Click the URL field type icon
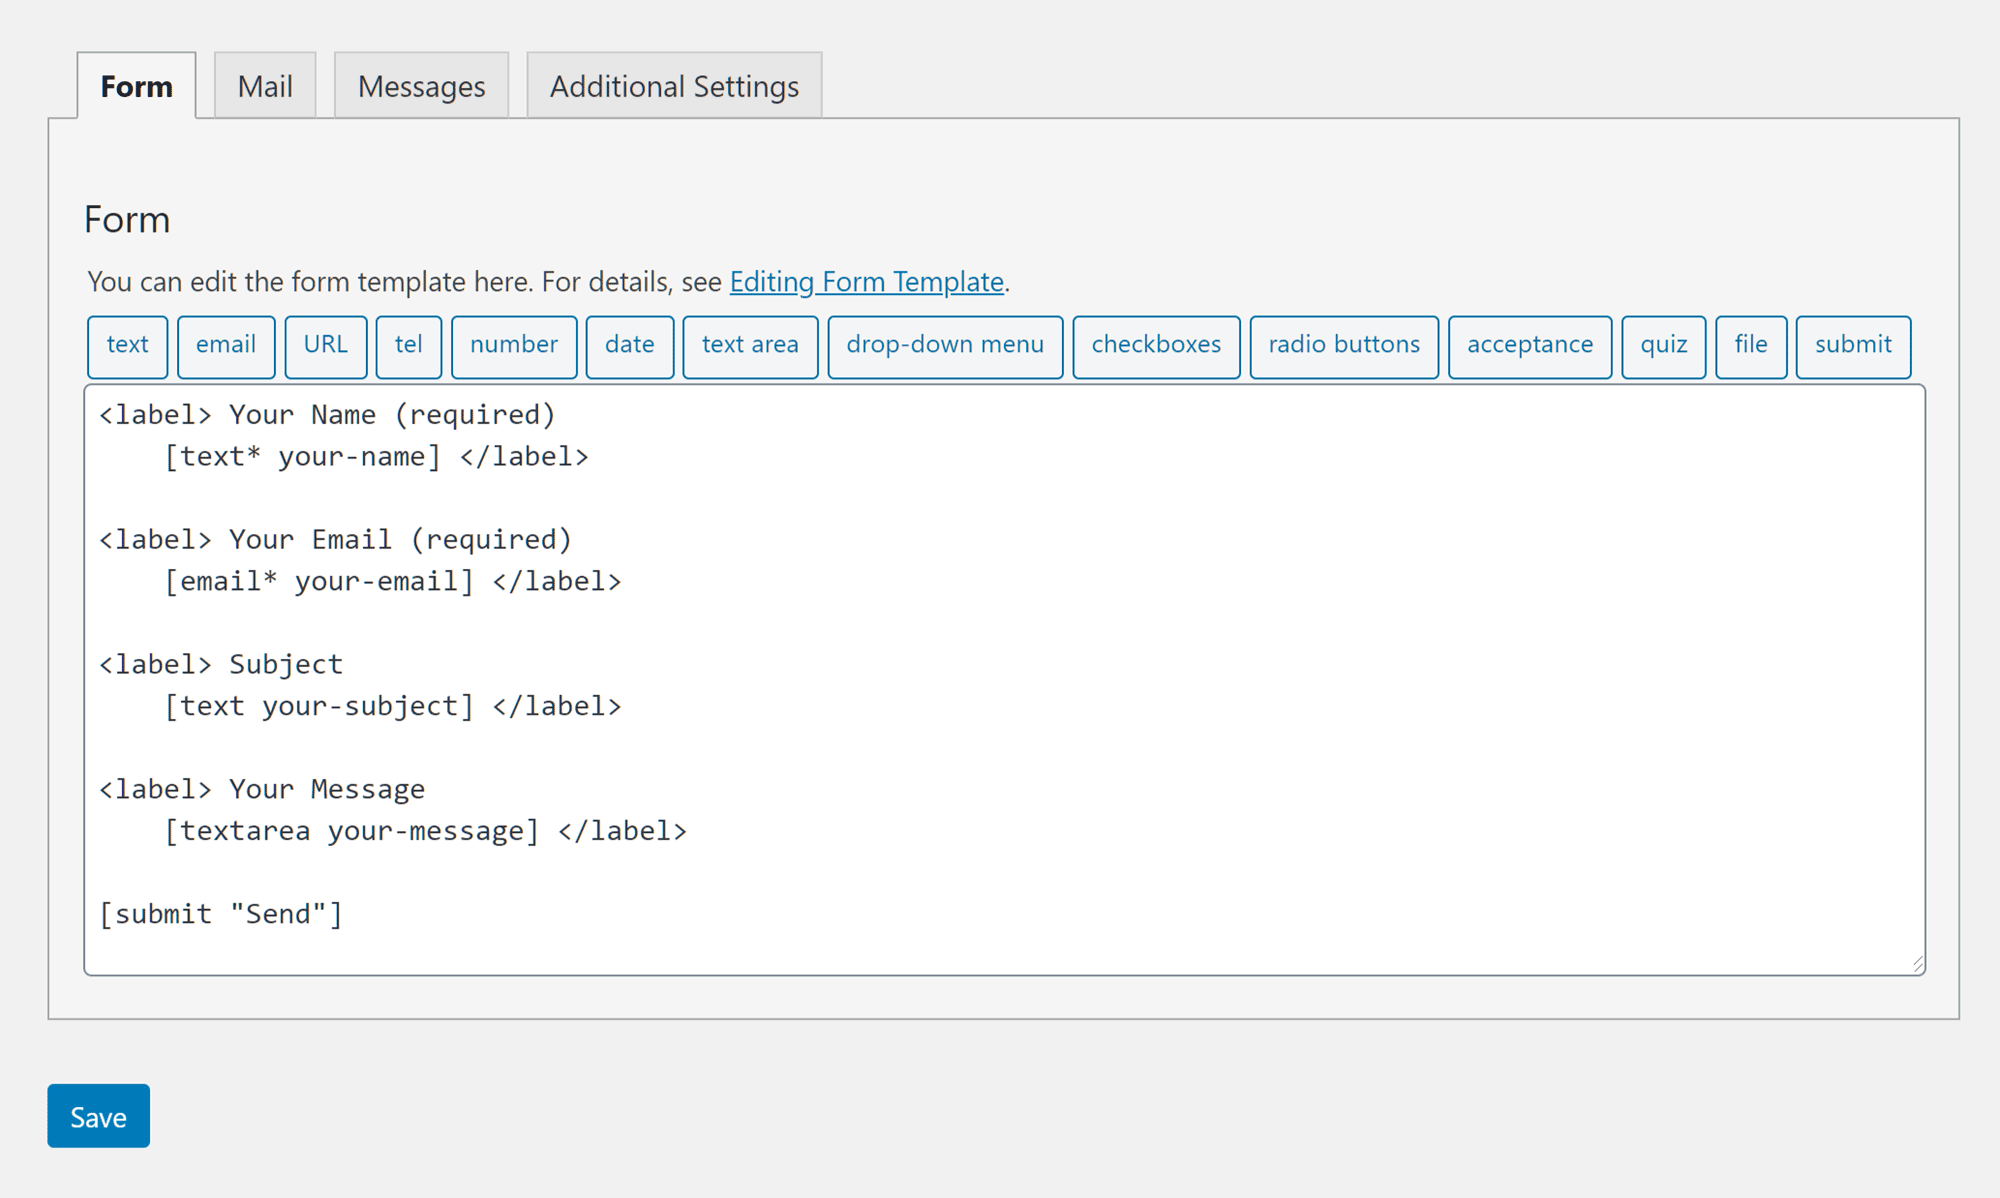 [x=324, y=344]
